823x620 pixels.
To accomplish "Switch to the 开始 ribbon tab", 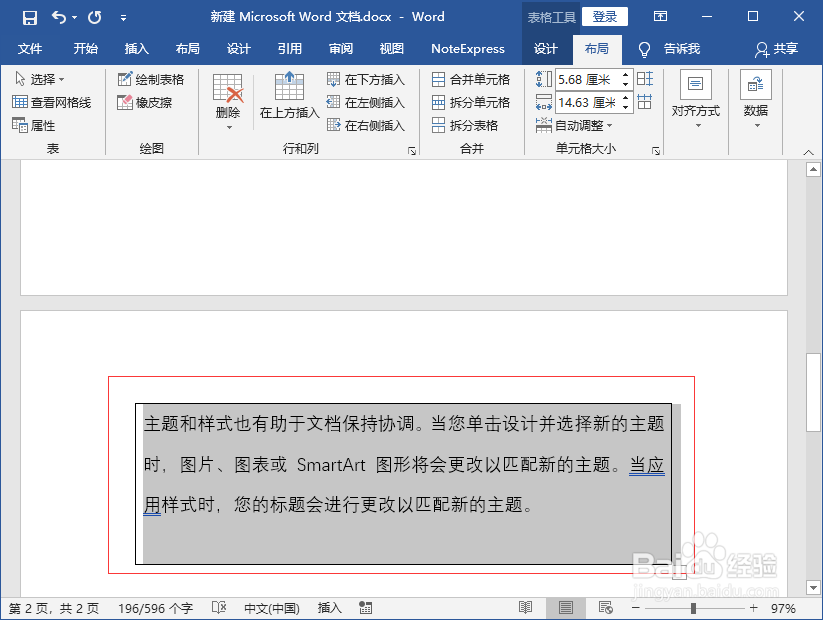I will [x=86, y=49].
